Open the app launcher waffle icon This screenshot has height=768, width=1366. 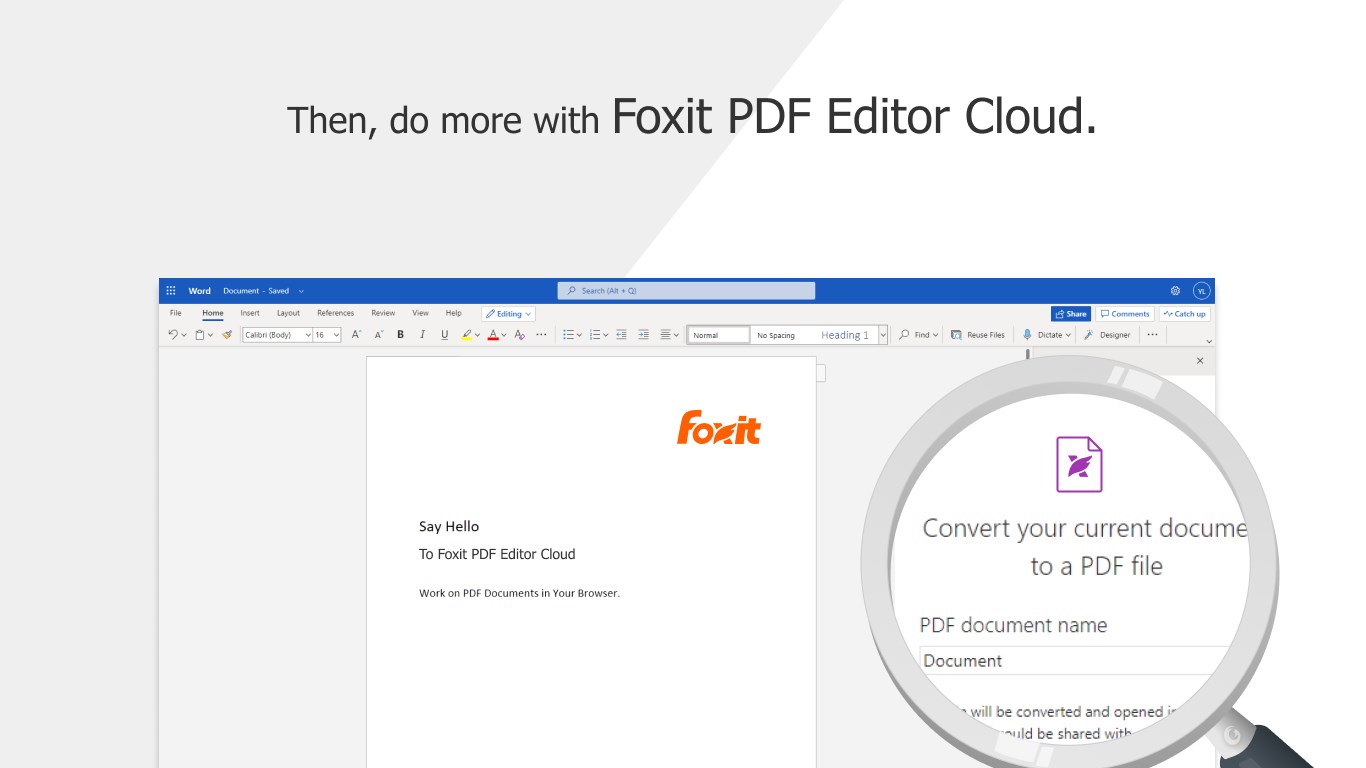[171, 291]
